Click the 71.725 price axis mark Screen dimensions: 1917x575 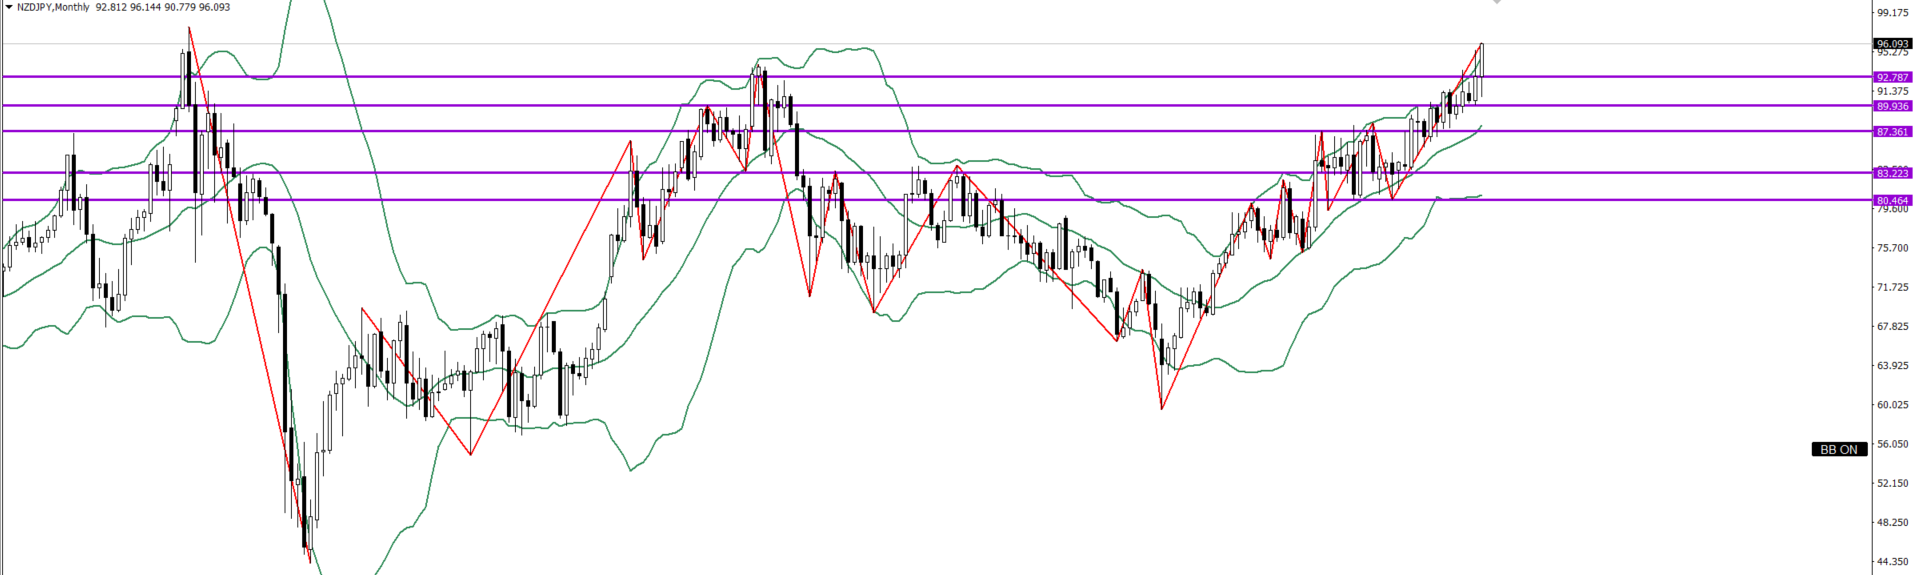(x=1893, y=287)
